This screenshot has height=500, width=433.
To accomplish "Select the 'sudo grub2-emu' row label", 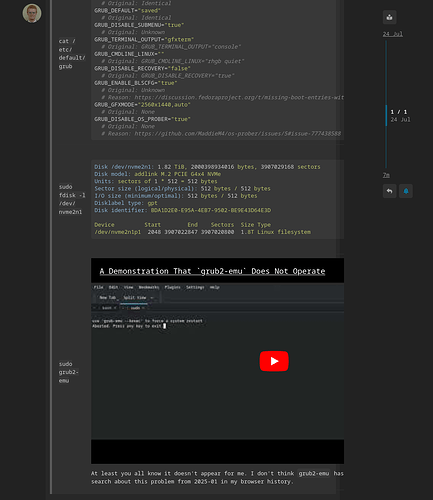I will pos(69,372).
